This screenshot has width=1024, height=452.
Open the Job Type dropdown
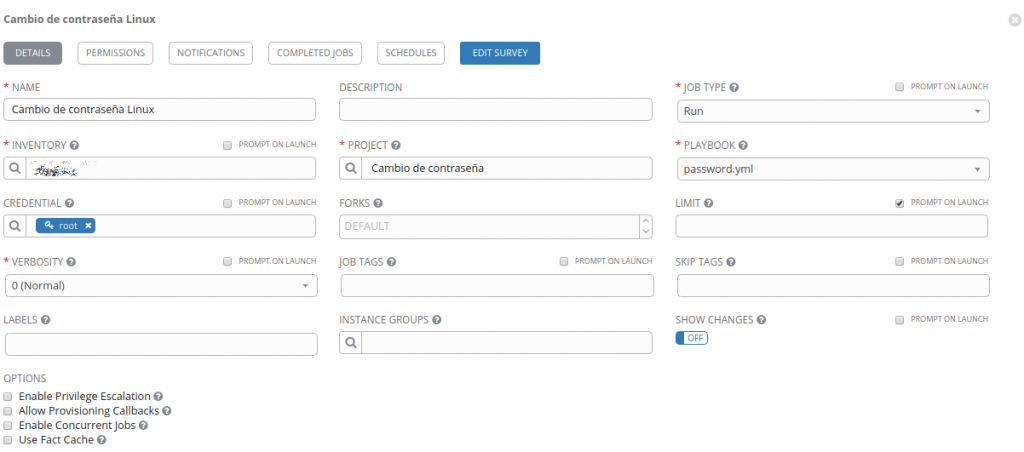833,111
